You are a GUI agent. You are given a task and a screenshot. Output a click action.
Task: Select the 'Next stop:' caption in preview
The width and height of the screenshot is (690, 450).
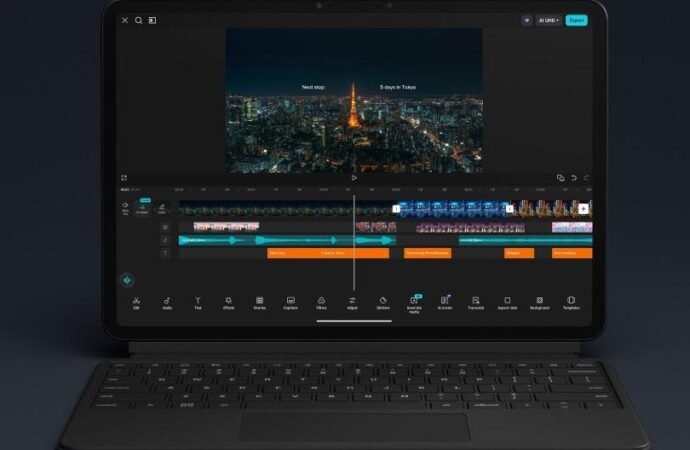pos(313,87)
